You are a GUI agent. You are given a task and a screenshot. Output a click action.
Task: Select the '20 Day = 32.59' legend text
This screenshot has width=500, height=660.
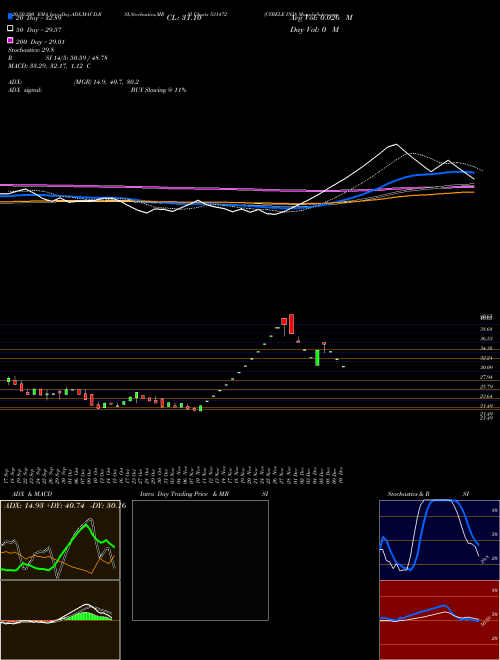39,18
